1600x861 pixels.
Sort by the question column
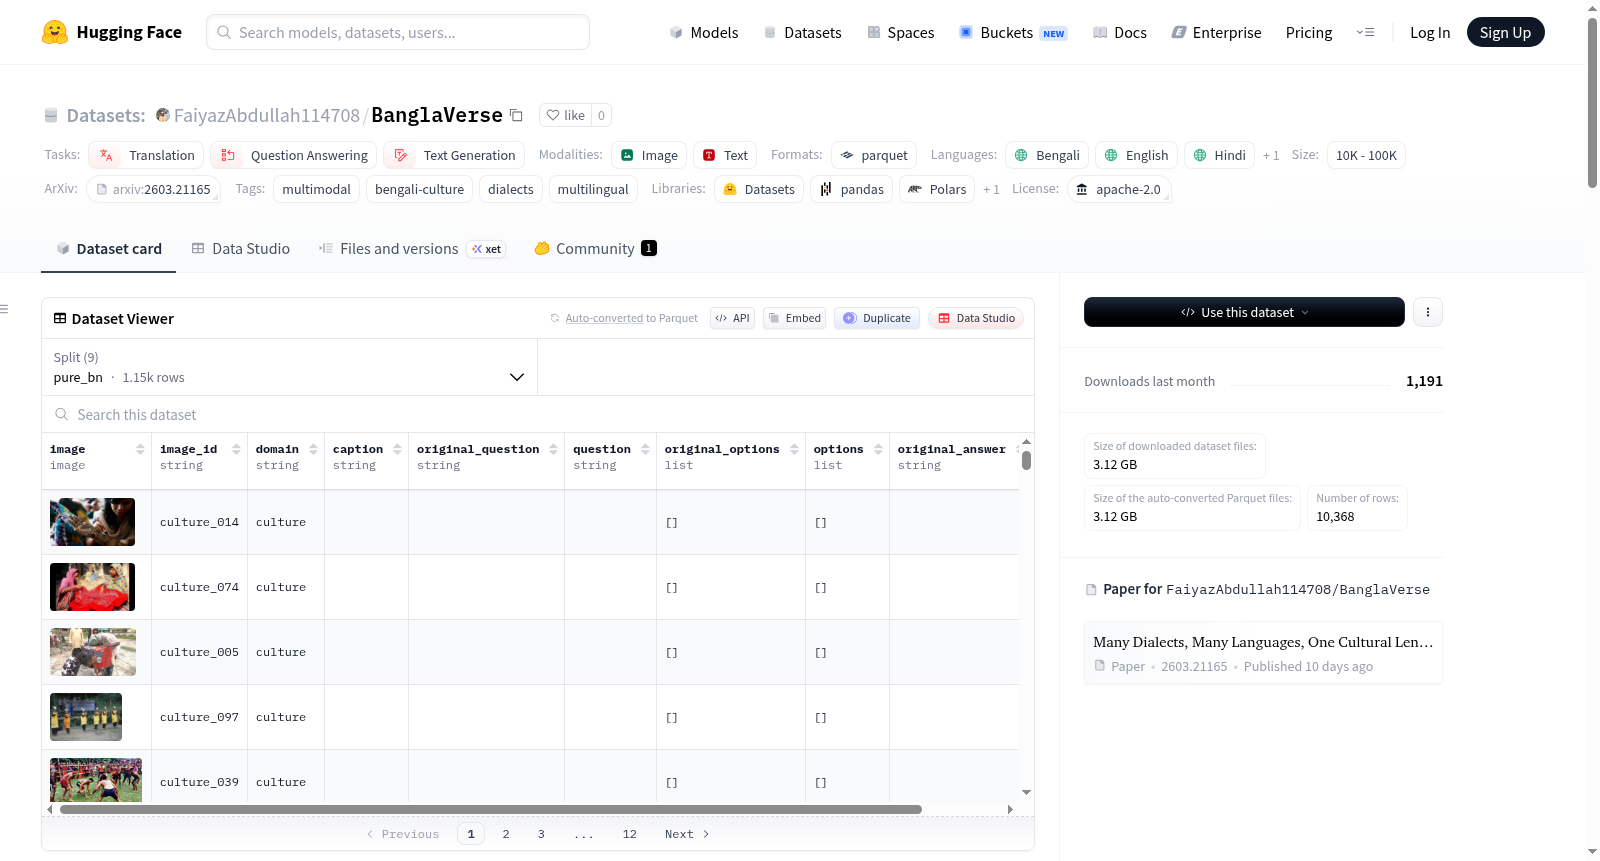645,449
